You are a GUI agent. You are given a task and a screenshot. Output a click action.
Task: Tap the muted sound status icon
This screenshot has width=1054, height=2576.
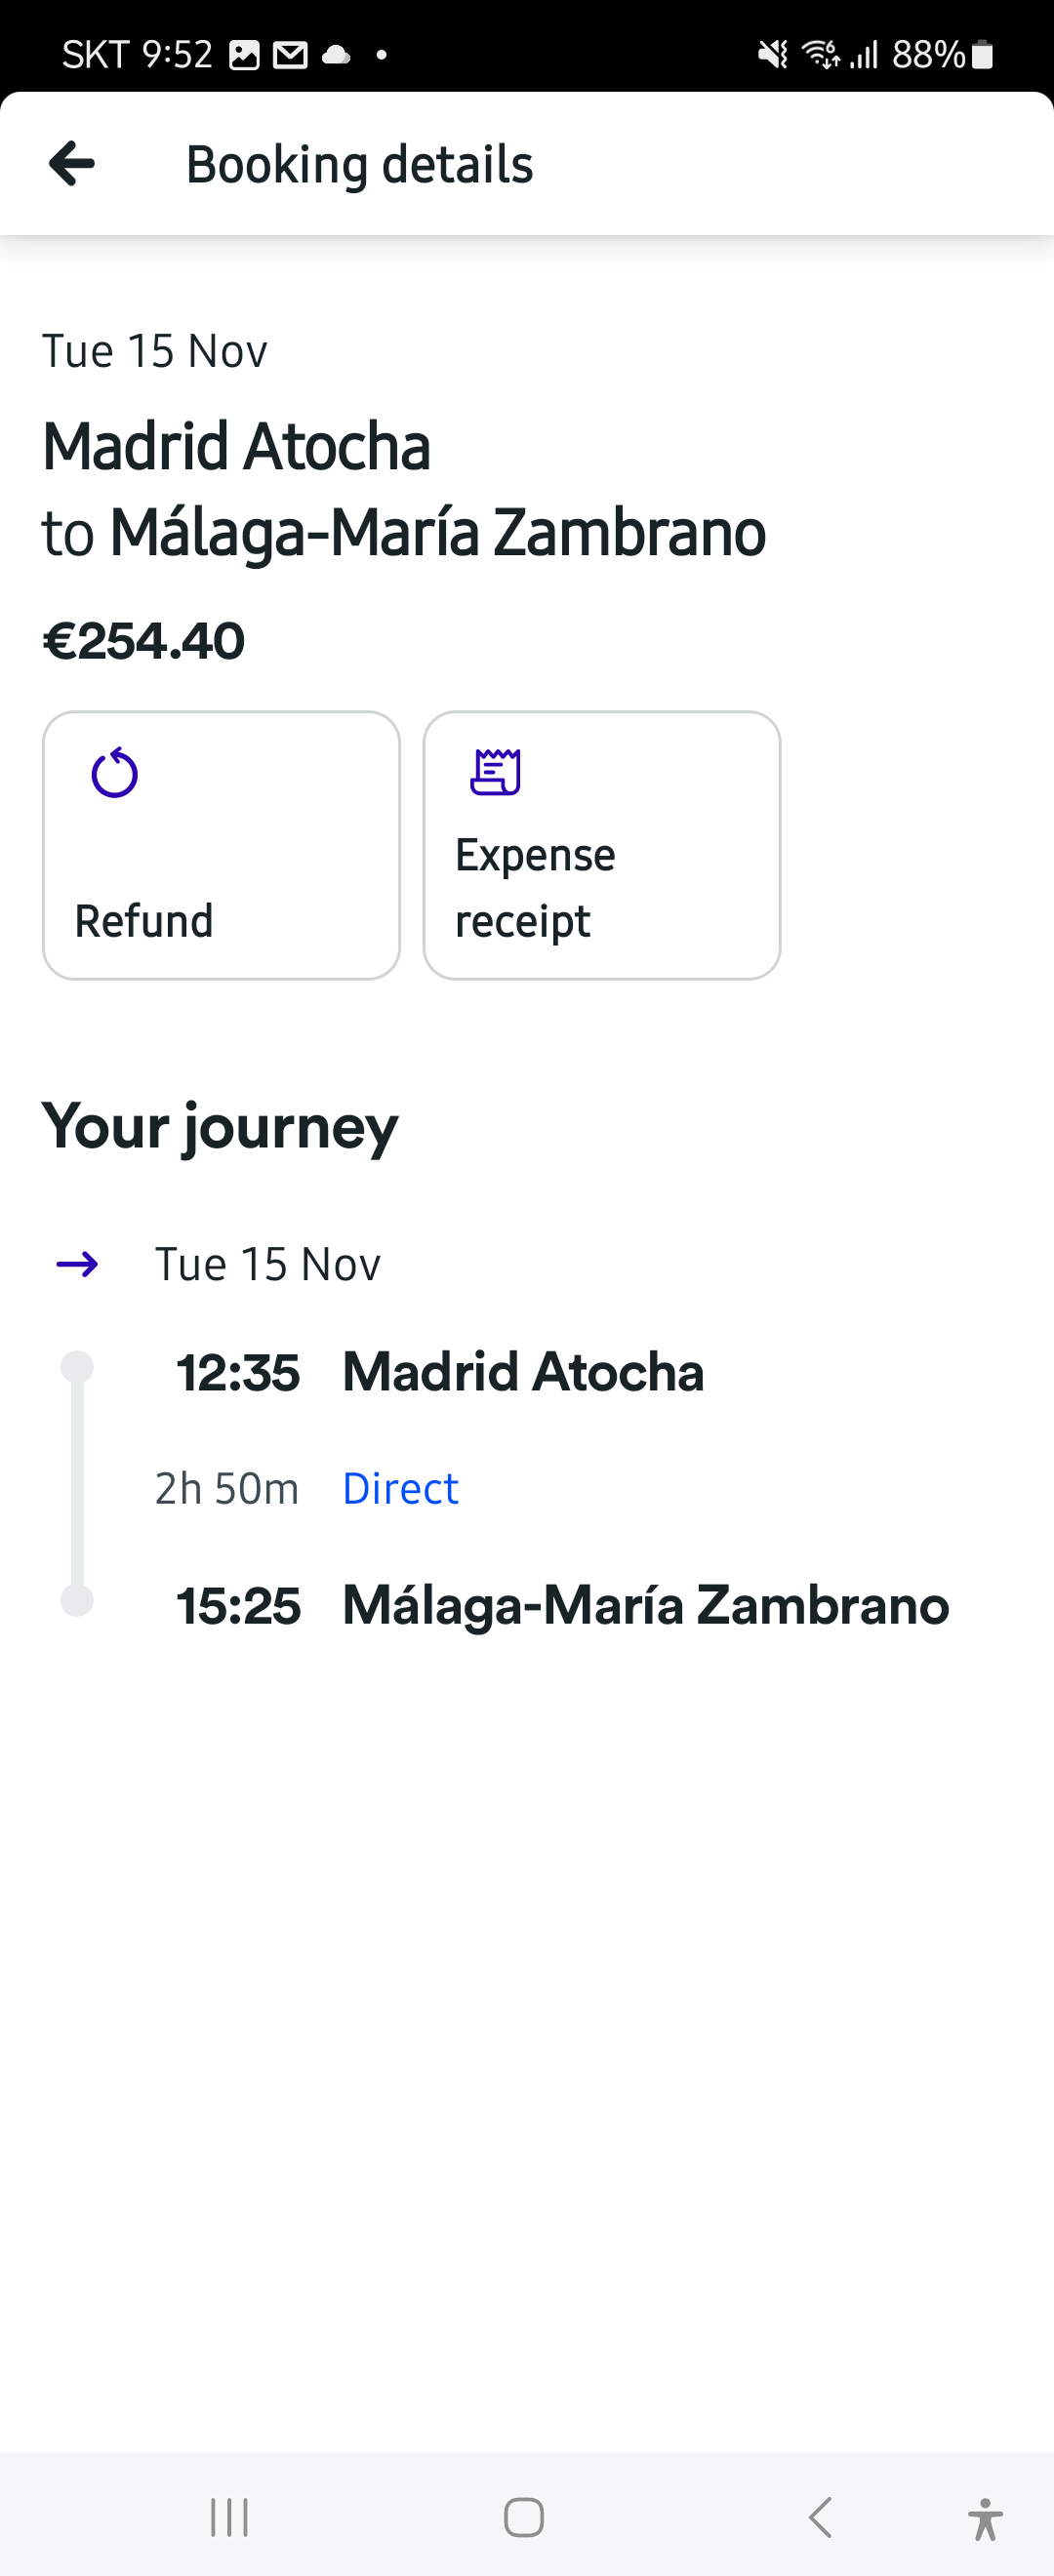772,55
